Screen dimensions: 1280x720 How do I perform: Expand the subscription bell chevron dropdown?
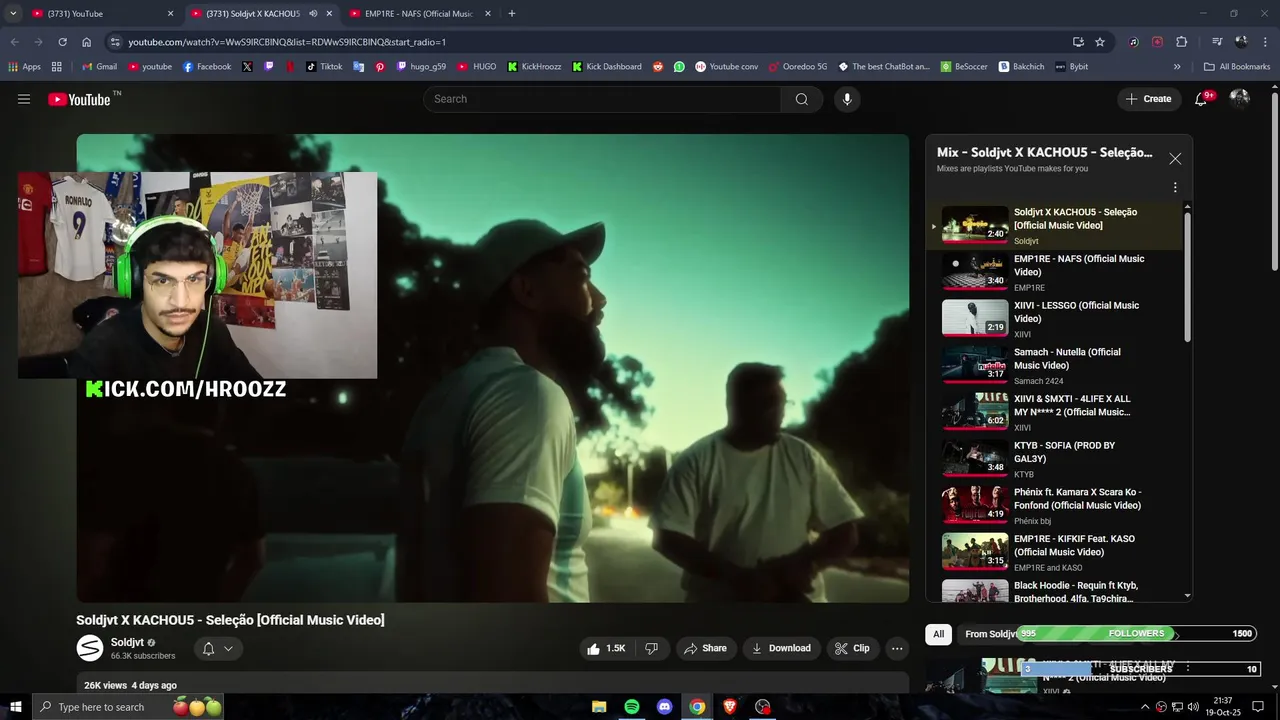[x=228, y=648]
